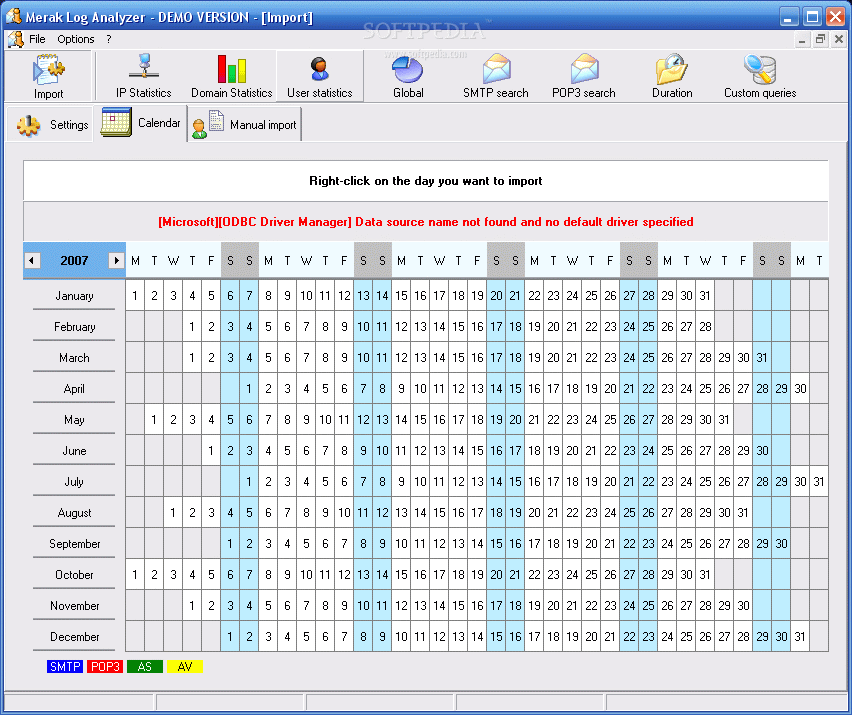The image size is (852, 715).
Task: Click the ODBC Driver Manager error message
Action: (425, 222)
